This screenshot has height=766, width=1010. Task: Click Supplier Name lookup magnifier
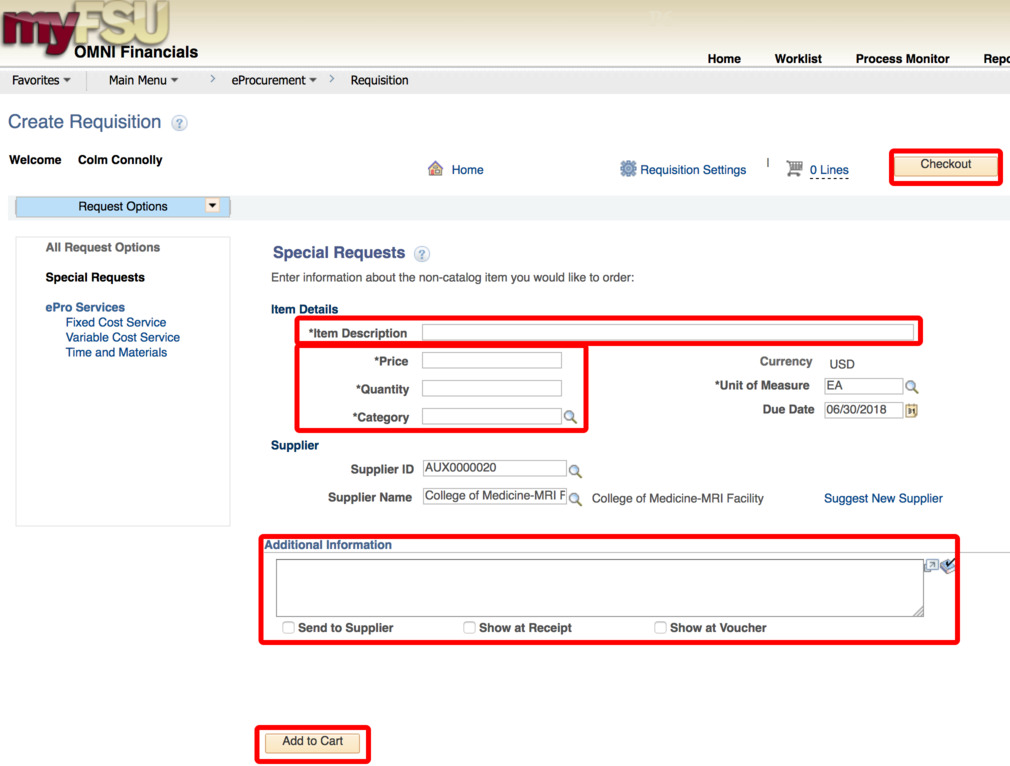[x=575, y=499]
